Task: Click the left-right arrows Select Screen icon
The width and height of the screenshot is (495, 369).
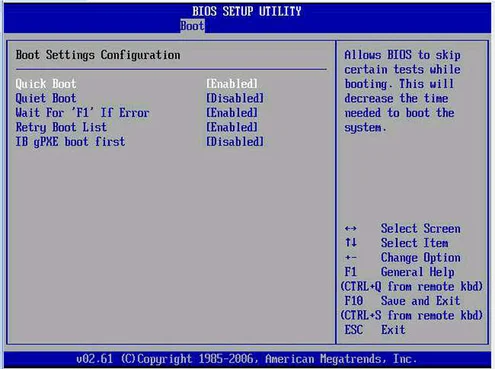Action: [x=350, y=229]
